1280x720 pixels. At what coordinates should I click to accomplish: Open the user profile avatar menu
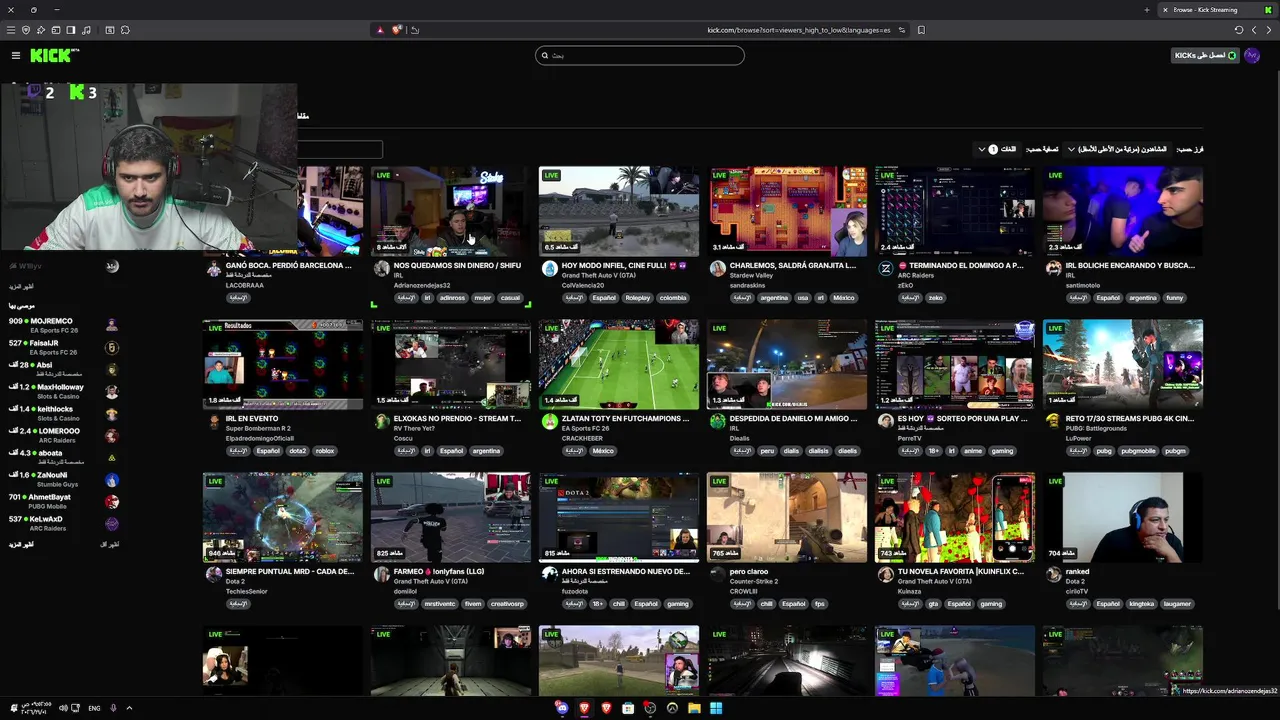(1252, 56)
